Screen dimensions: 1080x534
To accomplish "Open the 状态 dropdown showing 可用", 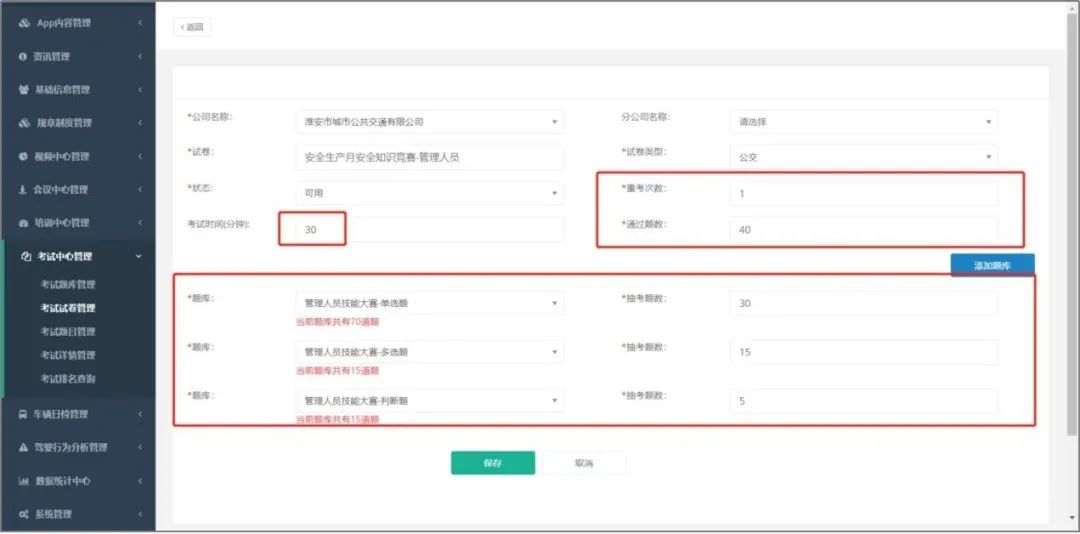I will click(430, 194).
